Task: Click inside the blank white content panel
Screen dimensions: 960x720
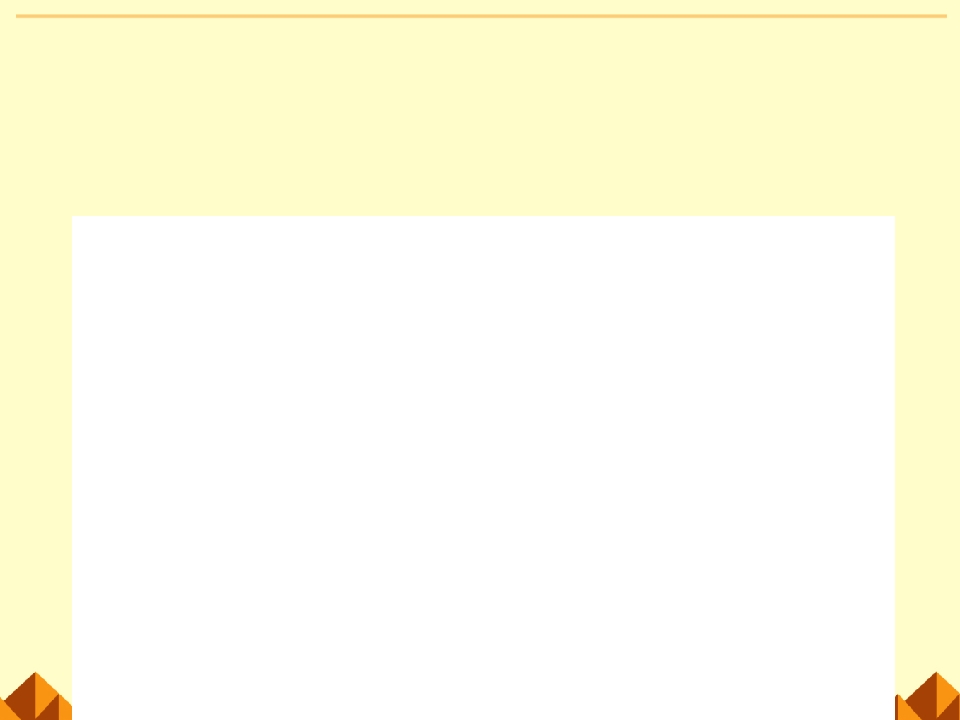Action: coord(484,468)
